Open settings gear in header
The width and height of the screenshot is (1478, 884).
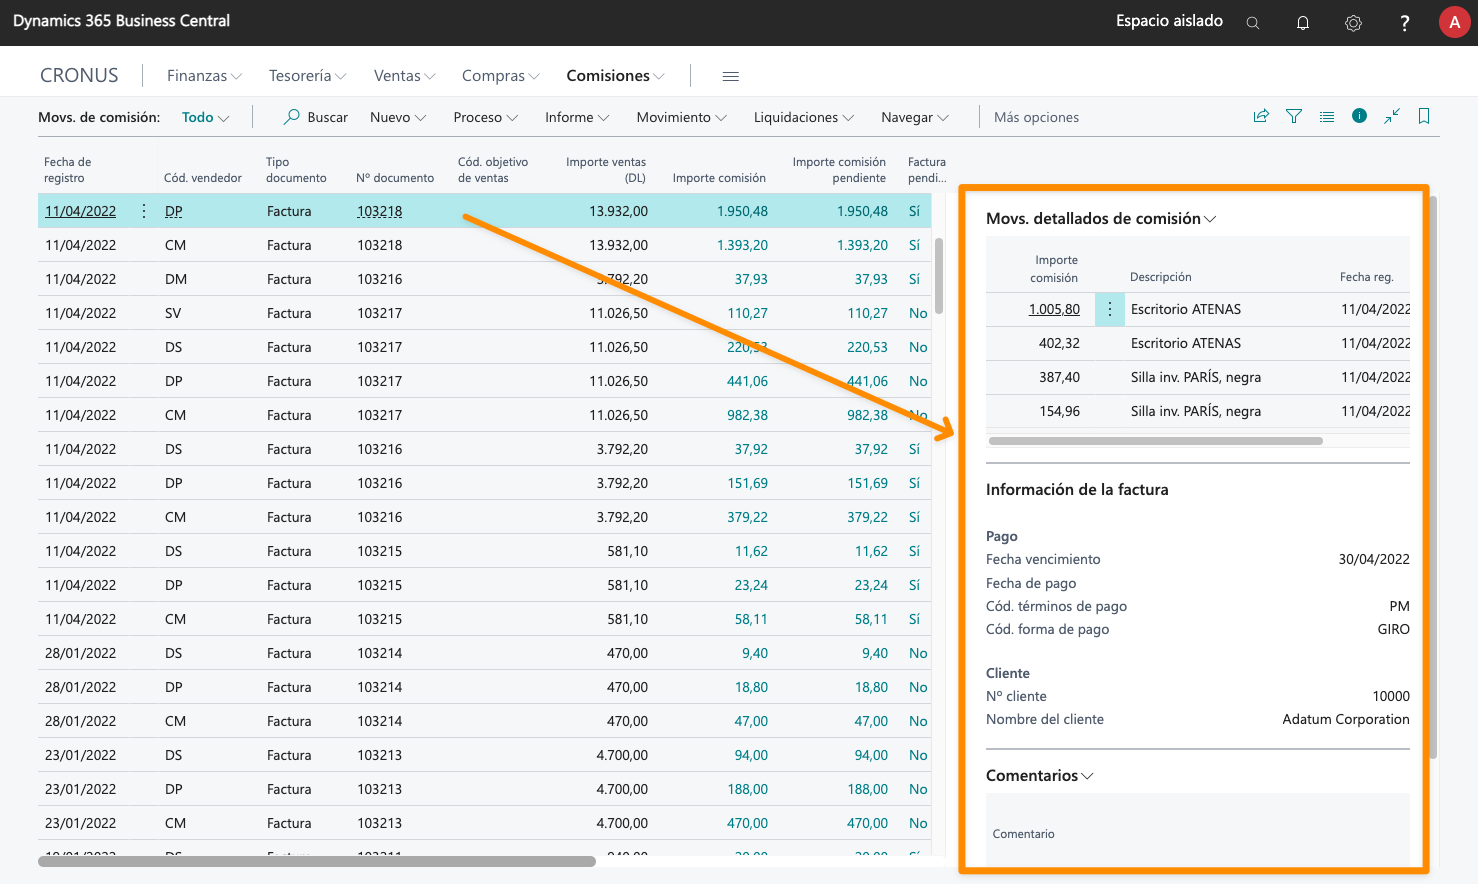(1353, 22)
